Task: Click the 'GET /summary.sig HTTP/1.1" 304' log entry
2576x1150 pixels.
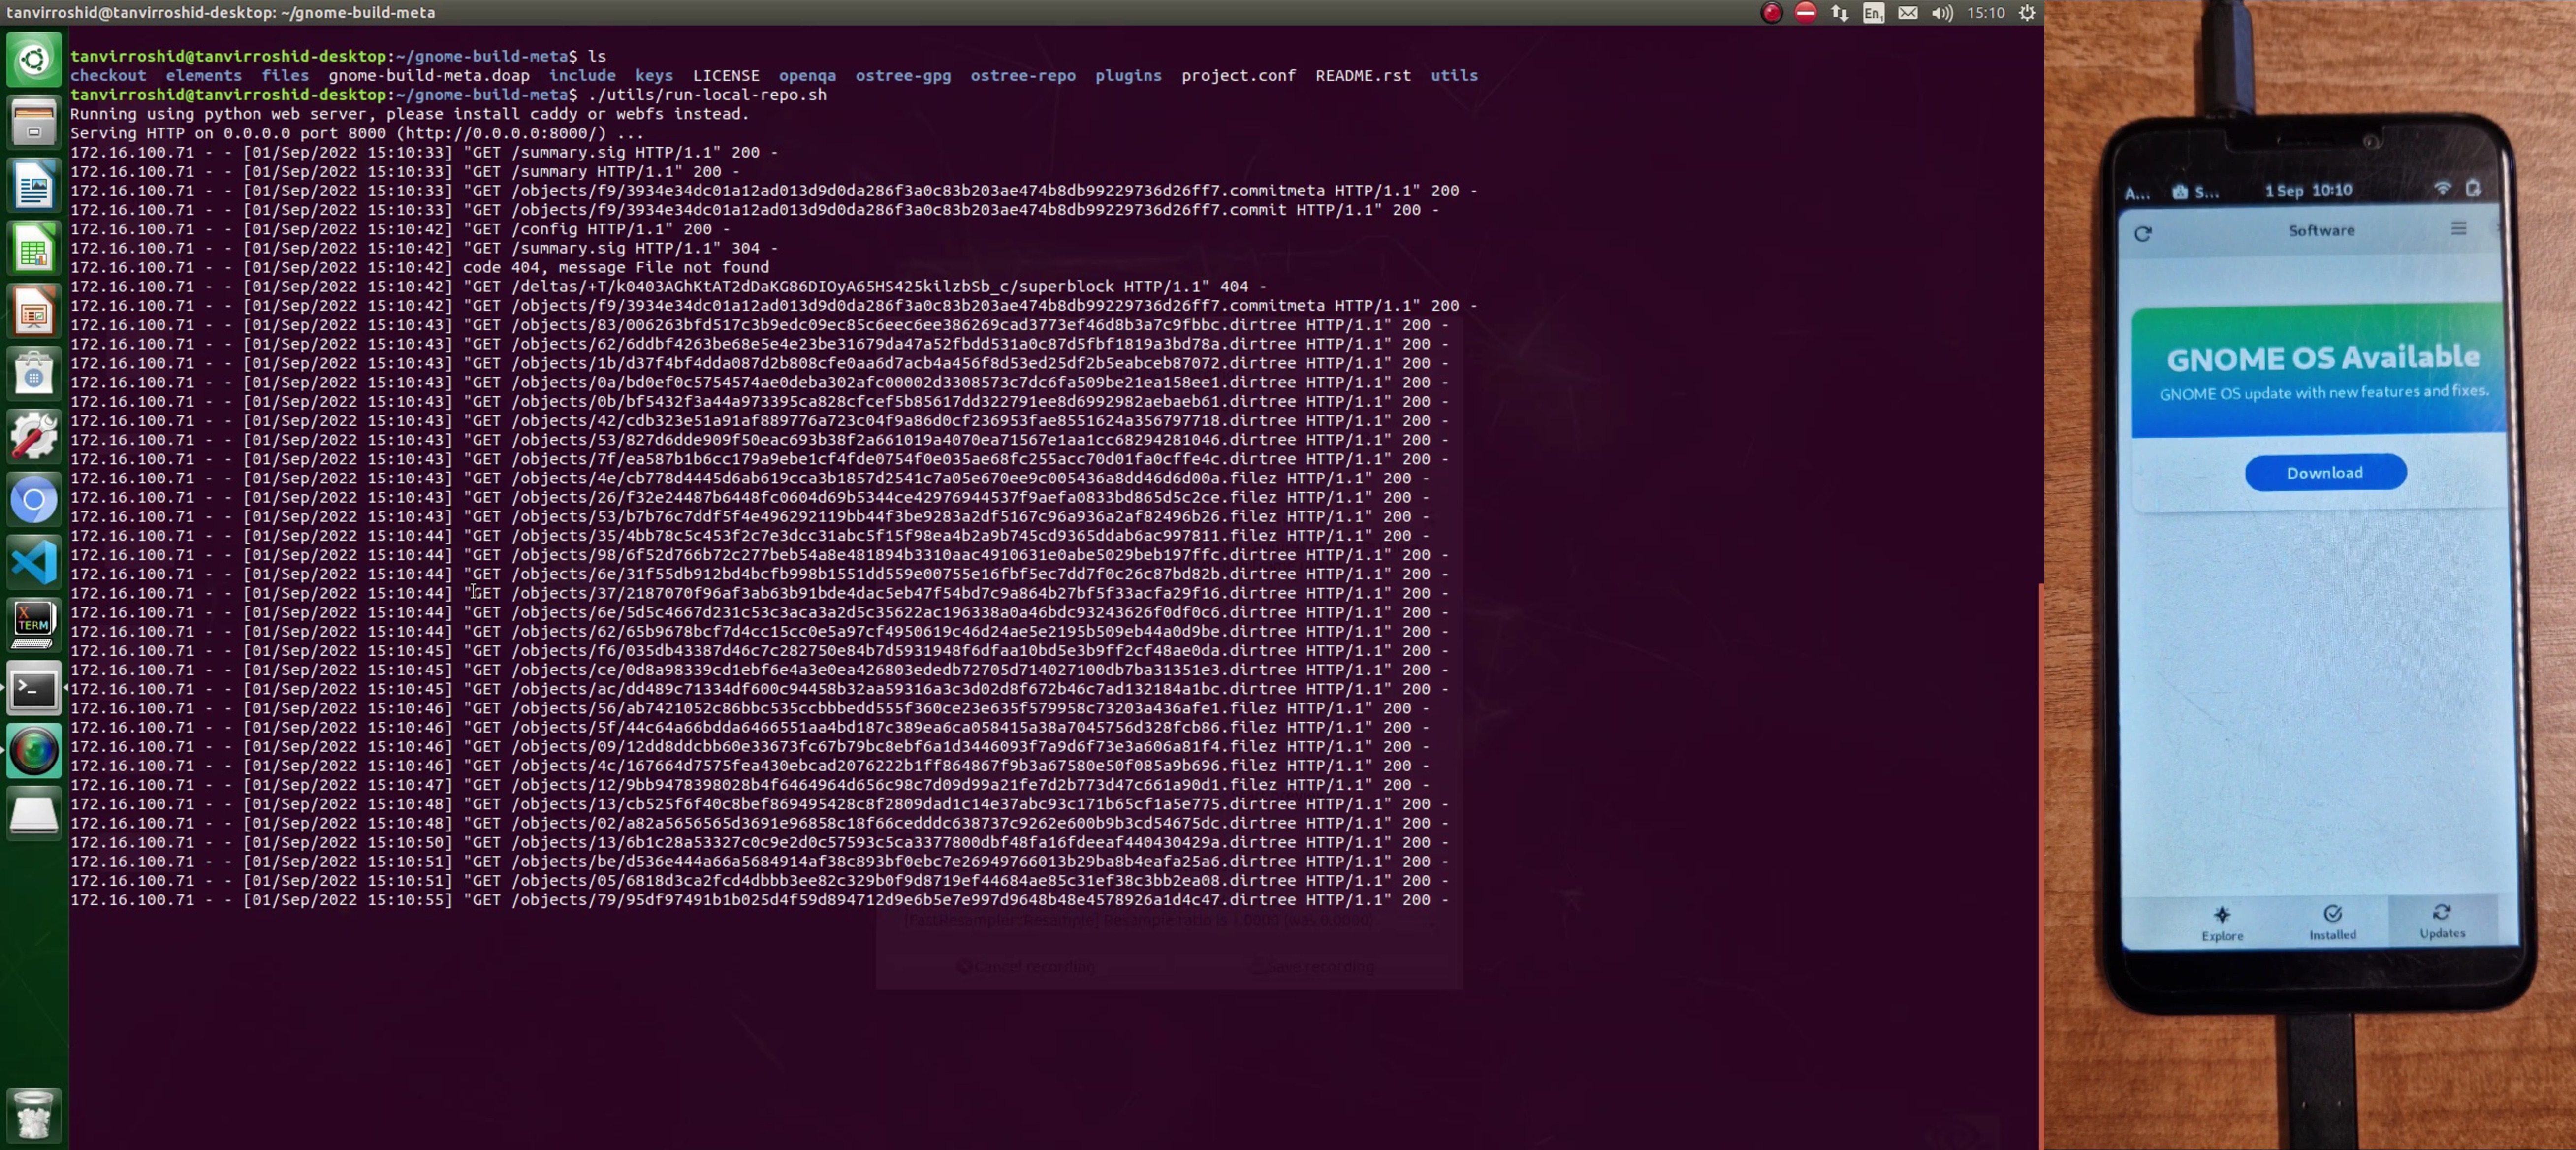Action: coord(424,248)
